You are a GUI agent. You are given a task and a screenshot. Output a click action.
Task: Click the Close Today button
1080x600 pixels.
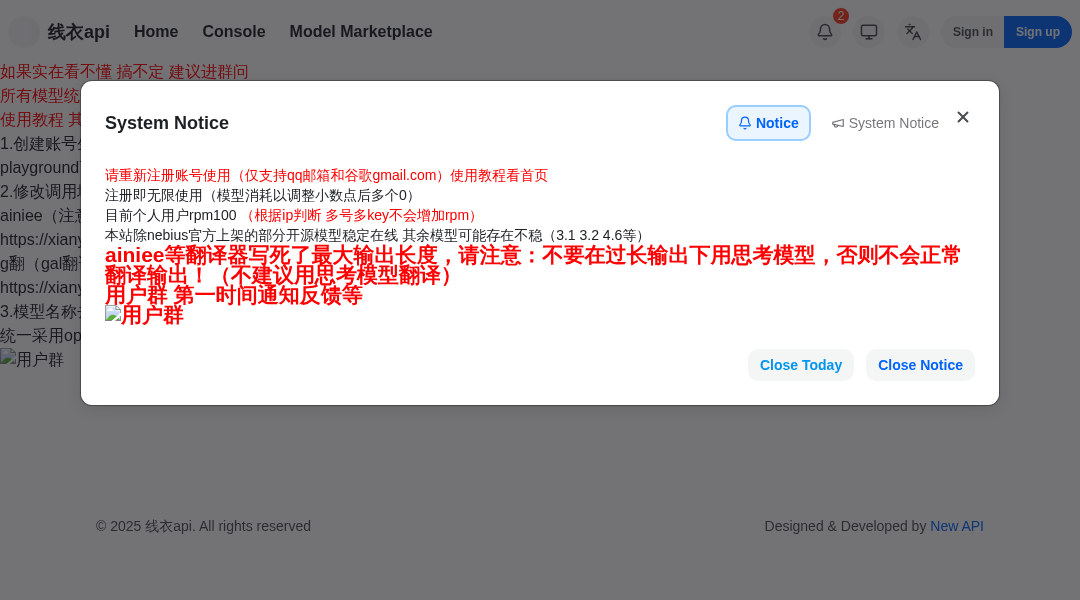800,365
